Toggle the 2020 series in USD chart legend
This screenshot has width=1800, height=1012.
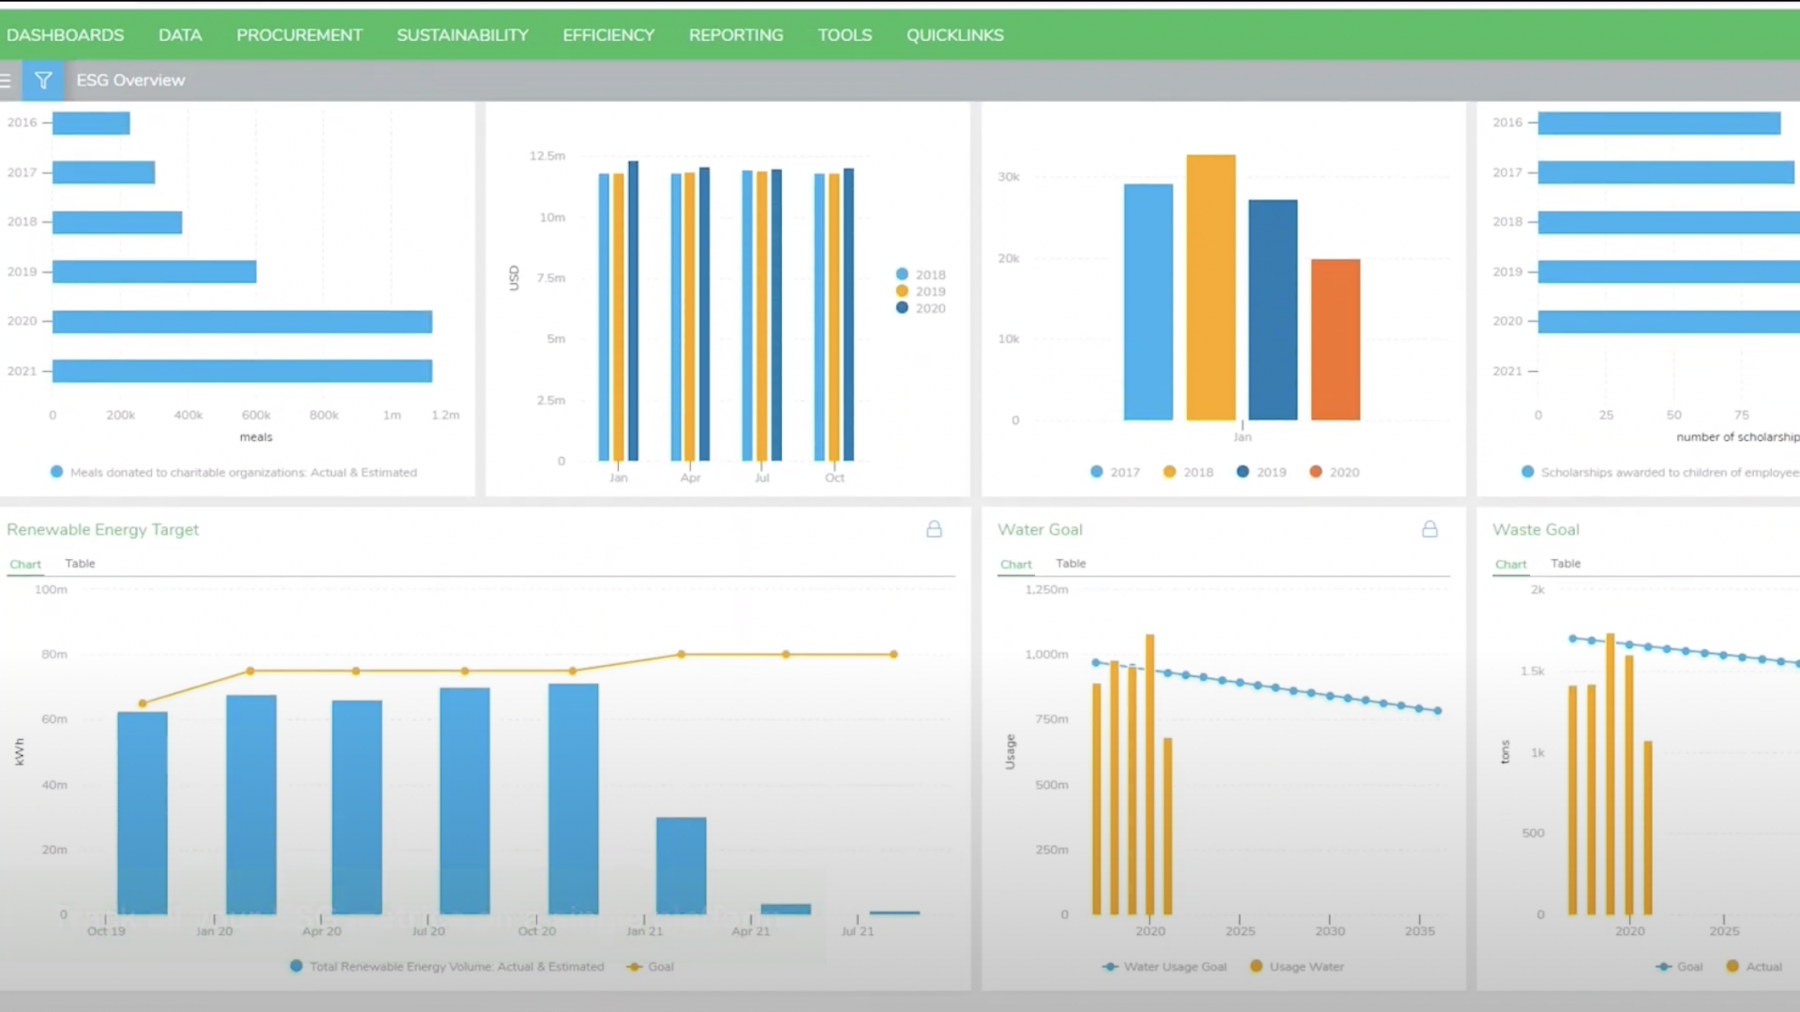[x=920, y=308]
